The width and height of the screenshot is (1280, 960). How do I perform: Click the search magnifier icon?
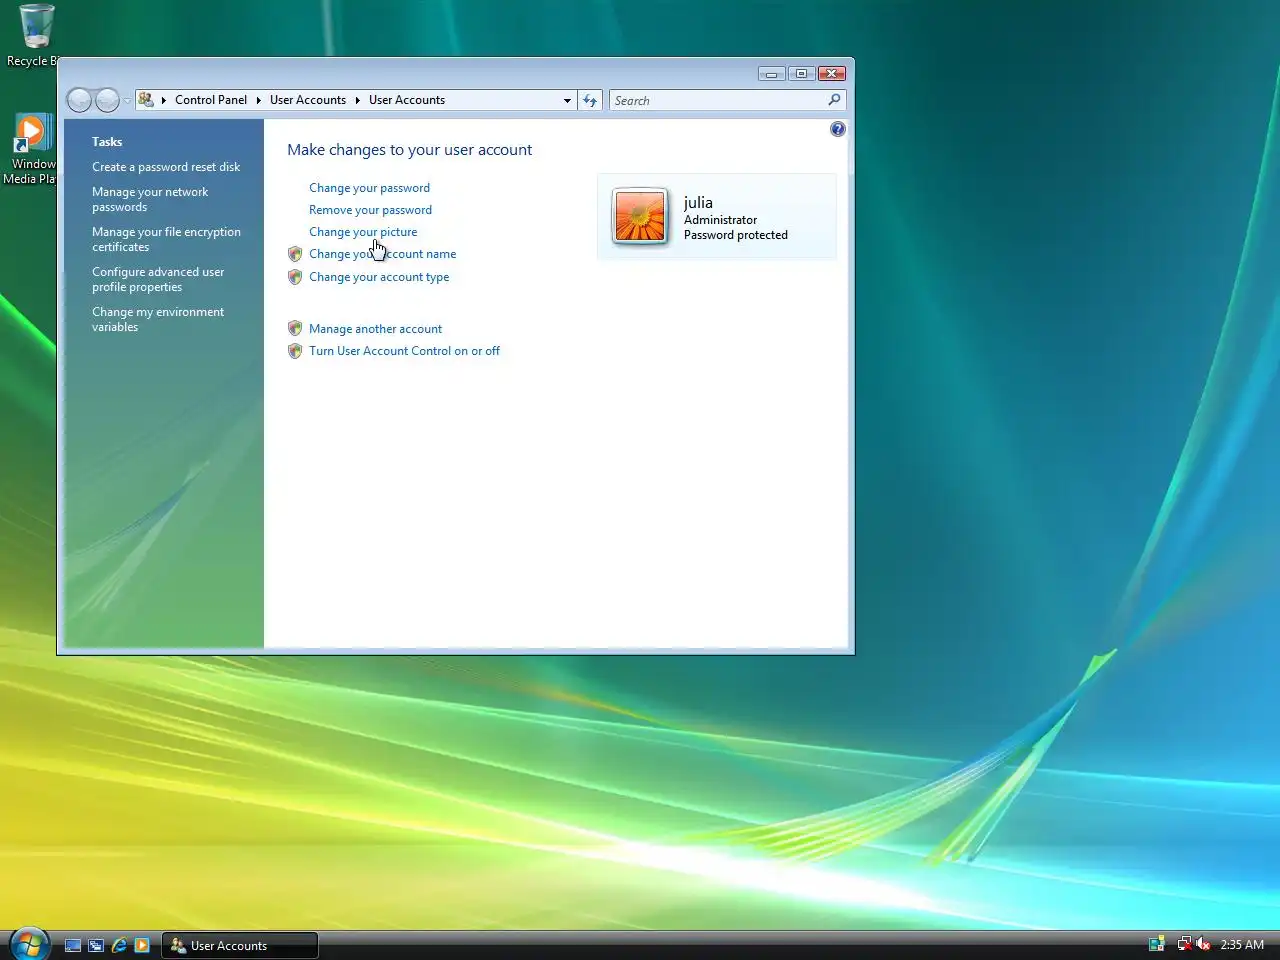click(834, 100)
